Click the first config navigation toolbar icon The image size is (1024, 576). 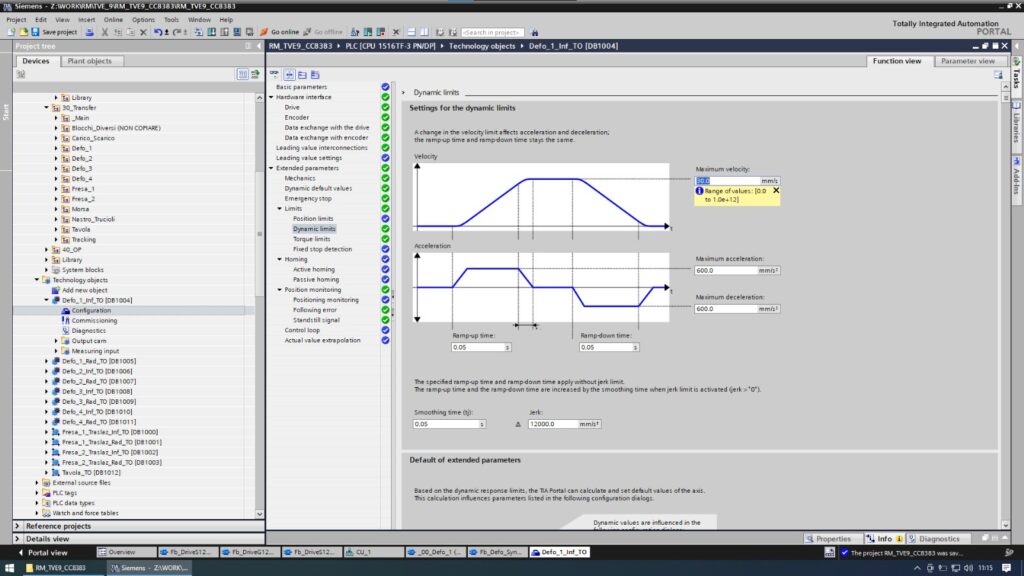tap(274, 74)
